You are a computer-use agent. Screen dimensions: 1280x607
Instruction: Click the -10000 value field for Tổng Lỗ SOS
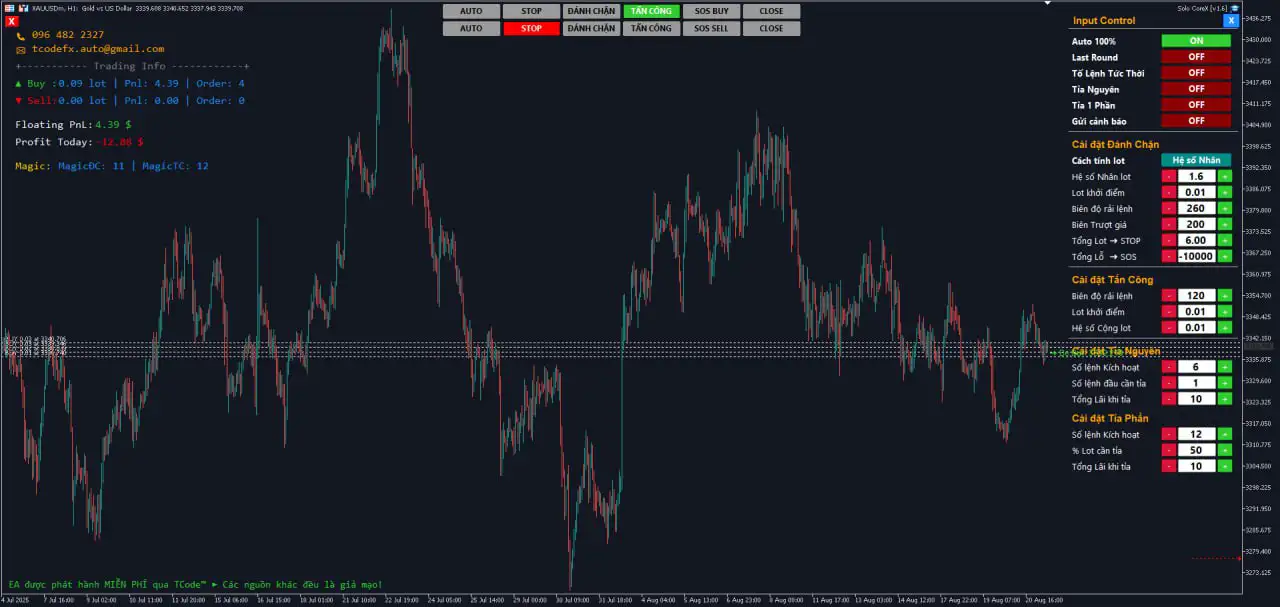[1196, 256]
